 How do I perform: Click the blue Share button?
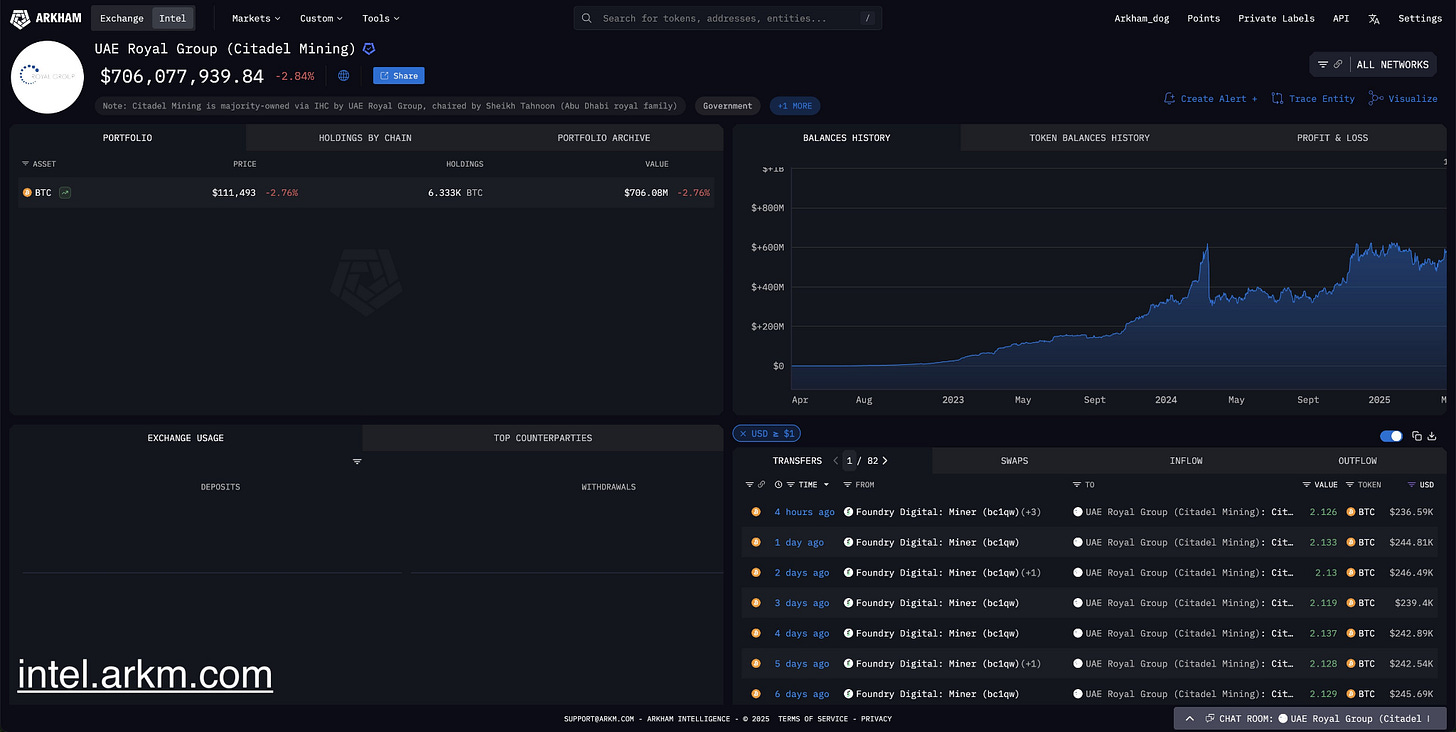(x=399, y=76)
